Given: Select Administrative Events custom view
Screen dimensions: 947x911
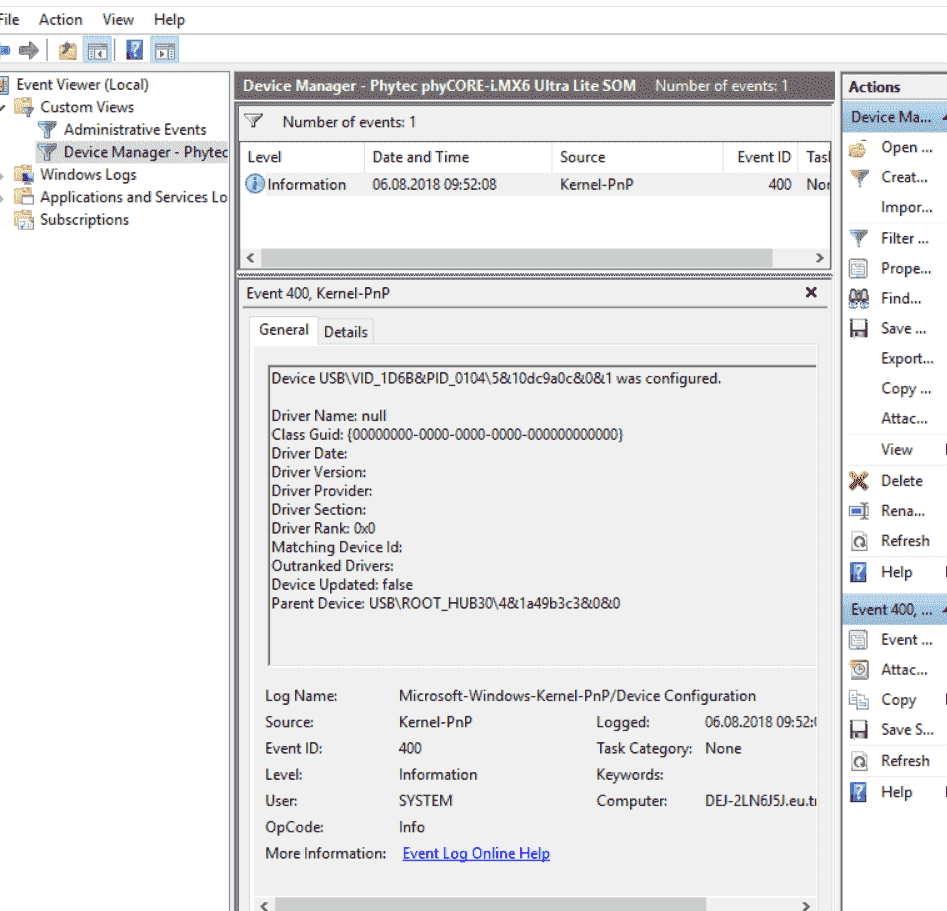Looking at the screenshot, I should [x=135, y=129].
